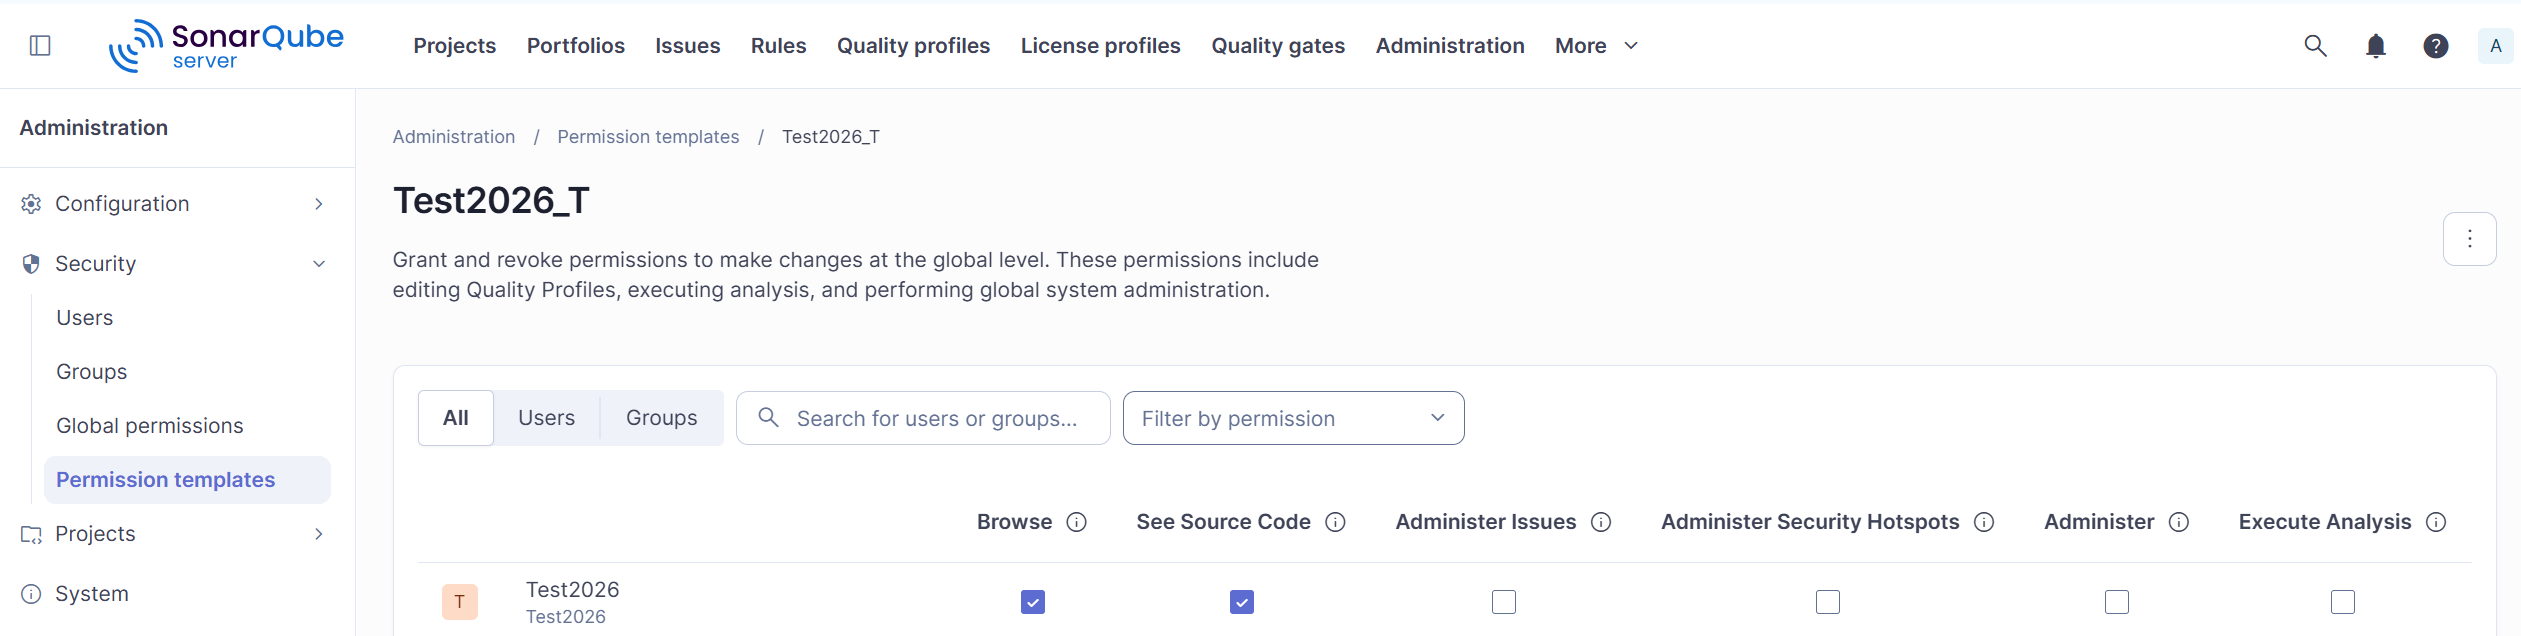Image resolution: width=2521 pixels, height=636 pixels.
Task: Focus the Search for users or groups field
Action: pyautogui.click(x=923, y=418)
